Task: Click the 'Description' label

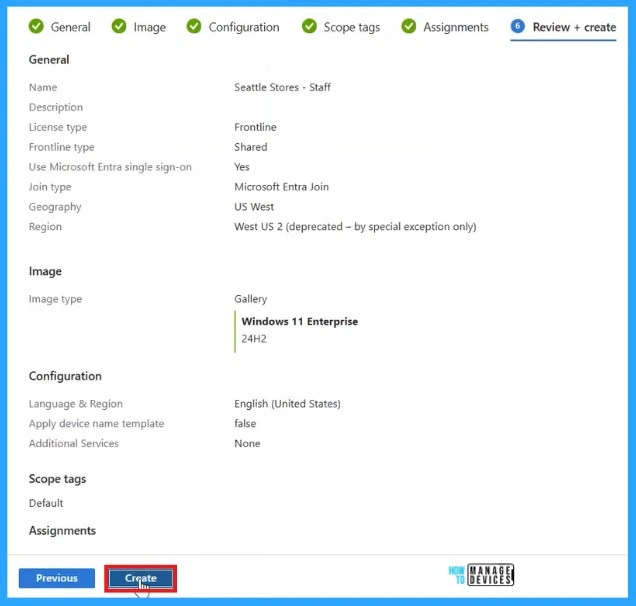Action: [56, 107]
